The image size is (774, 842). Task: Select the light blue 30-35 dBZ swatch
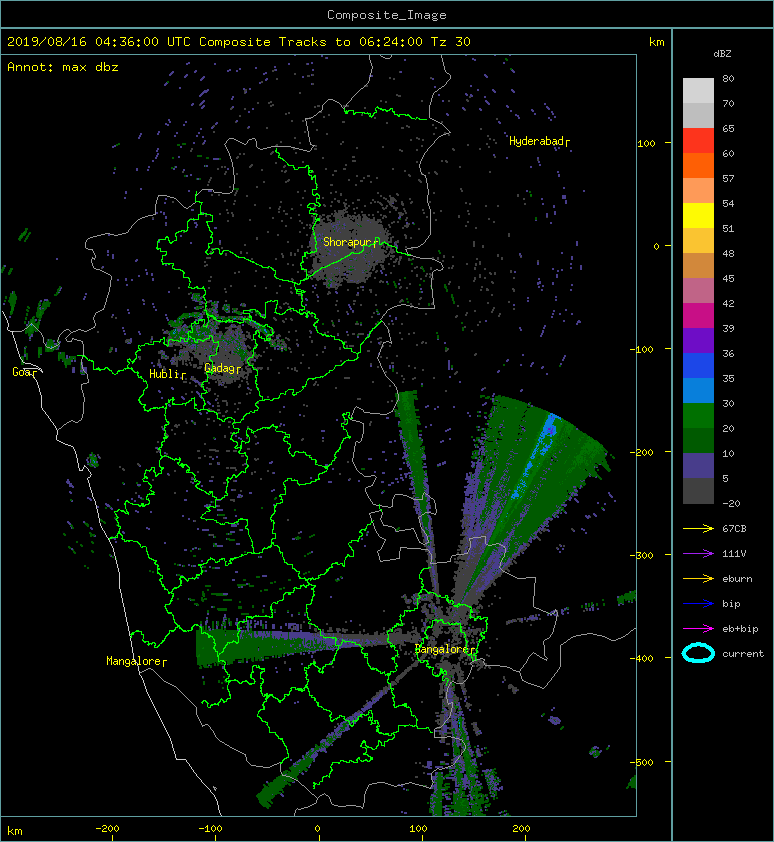[698, 390]
